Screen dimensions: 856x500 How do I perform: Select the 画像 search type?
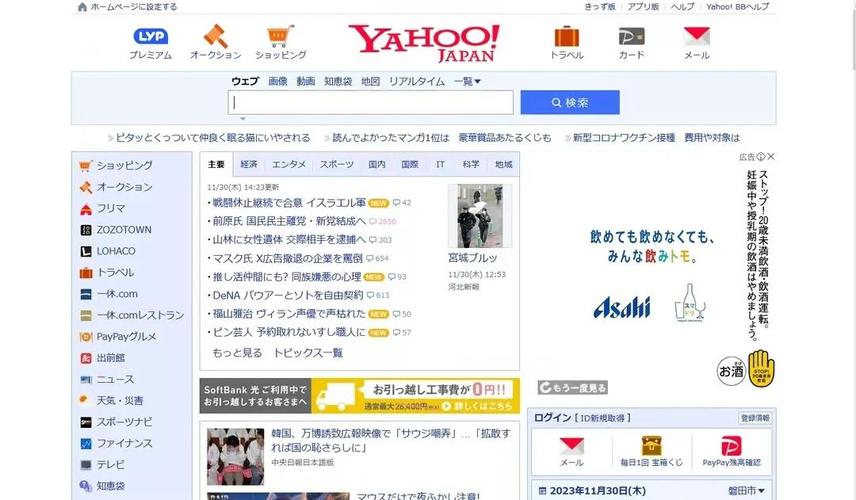[x=277, y=81]
